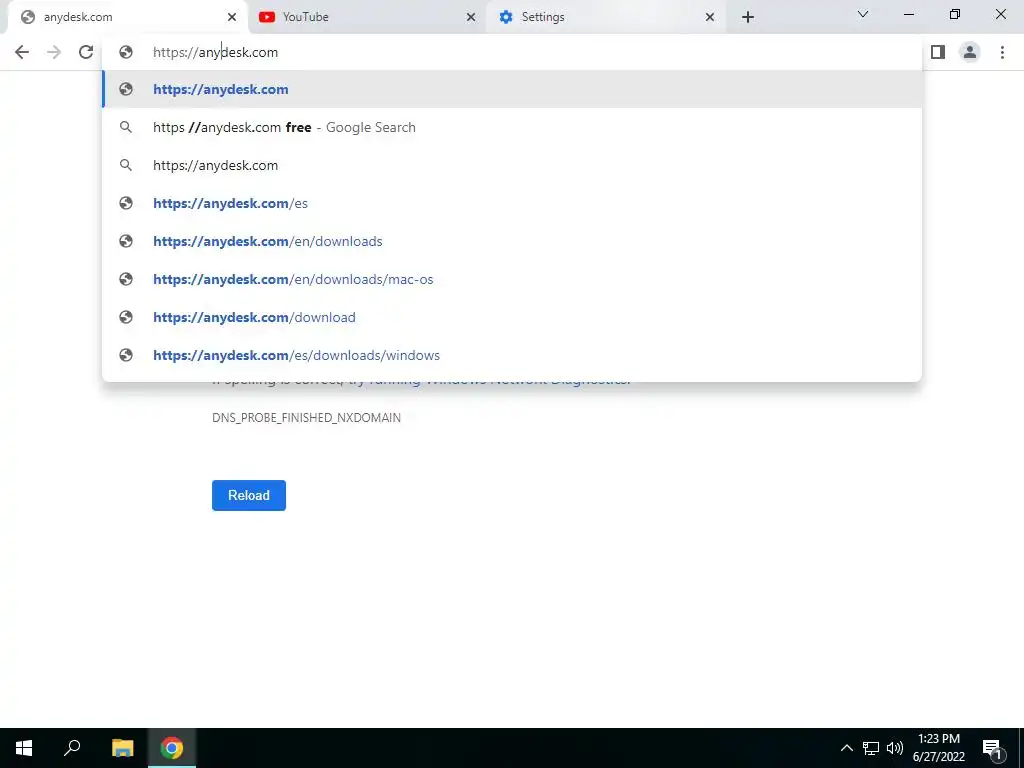
Task: Click the browser Back arrow
Action: point(22,52)
